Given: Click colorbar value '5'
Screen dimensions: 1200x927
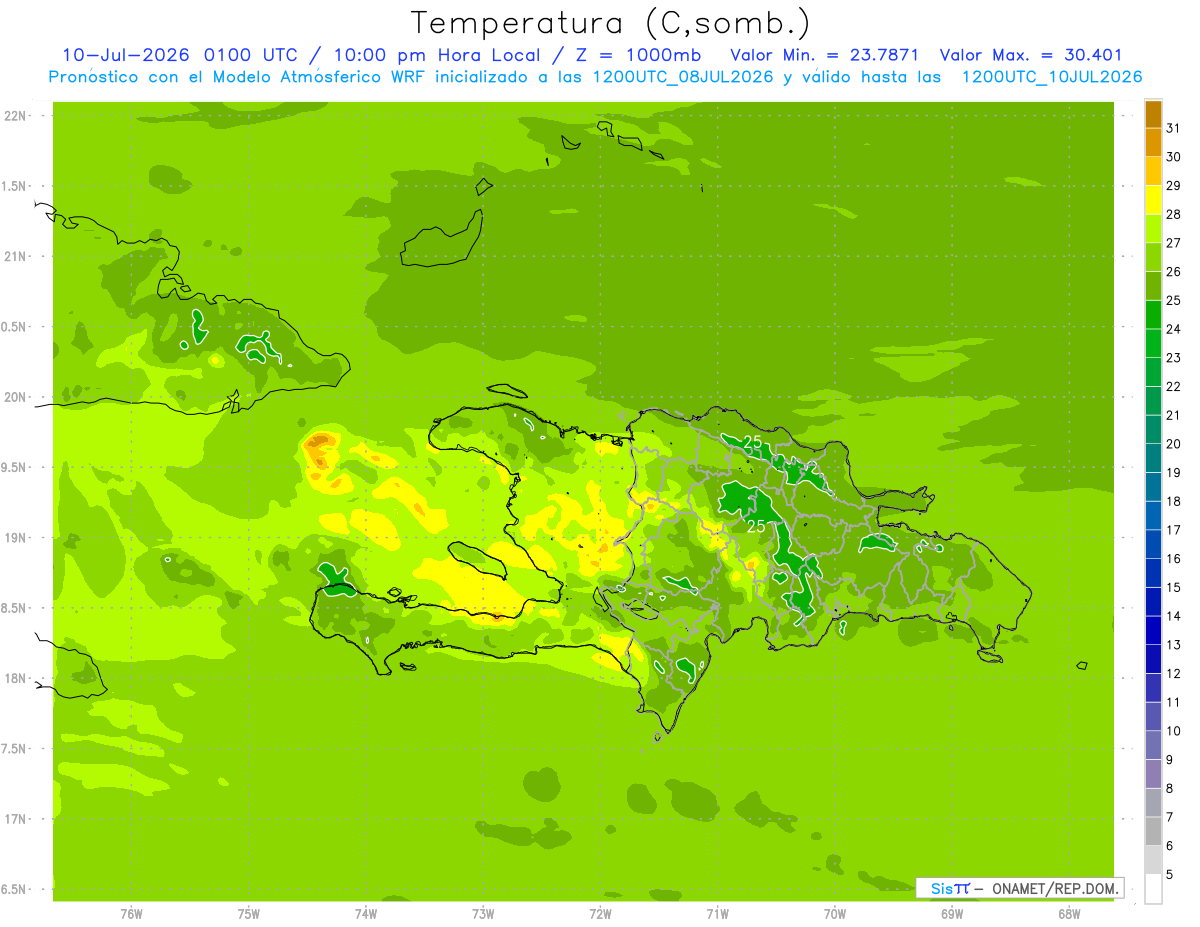Looking at the screenshot, I should (1170, 875).
